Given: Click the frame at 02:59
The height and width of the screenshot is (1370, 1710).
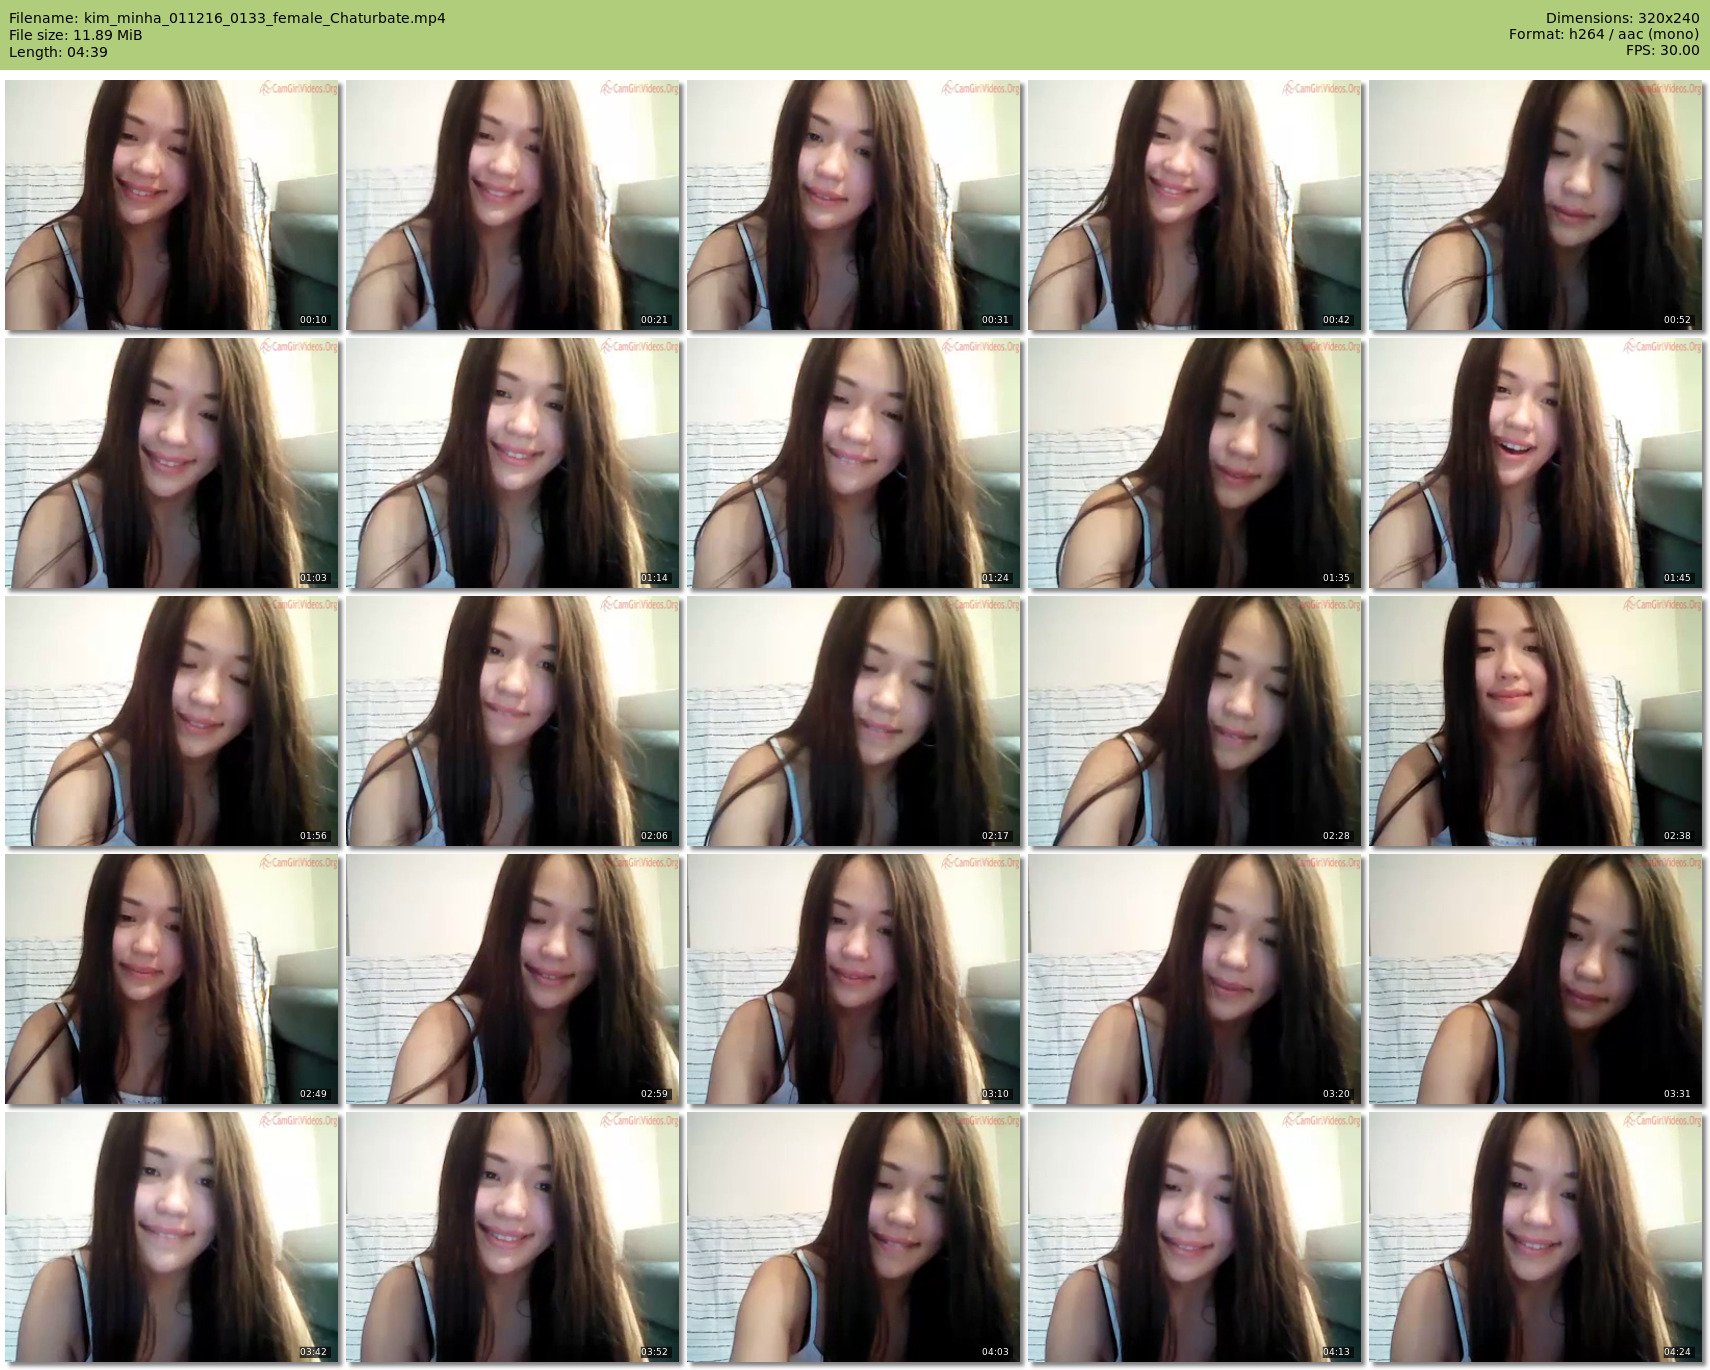Looking at the screenshot, I should [513, 979].
